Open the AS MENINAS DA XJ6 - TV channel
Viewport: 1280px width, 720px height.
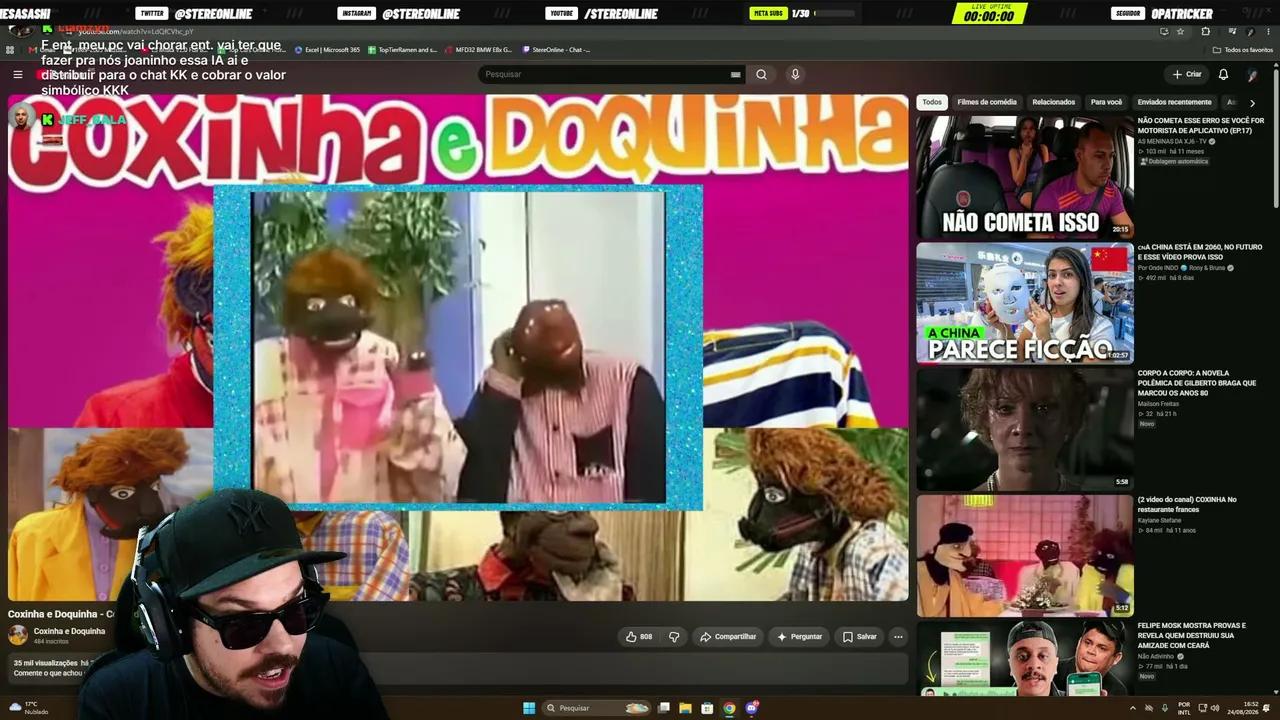click(x=1172, y=141)
